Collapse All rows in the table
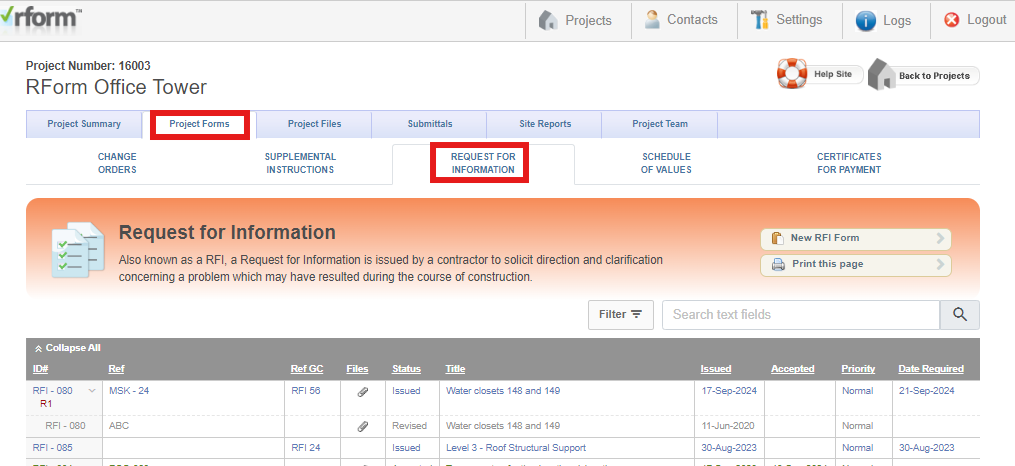This screenshot has height=466, width=1015. 67,348
